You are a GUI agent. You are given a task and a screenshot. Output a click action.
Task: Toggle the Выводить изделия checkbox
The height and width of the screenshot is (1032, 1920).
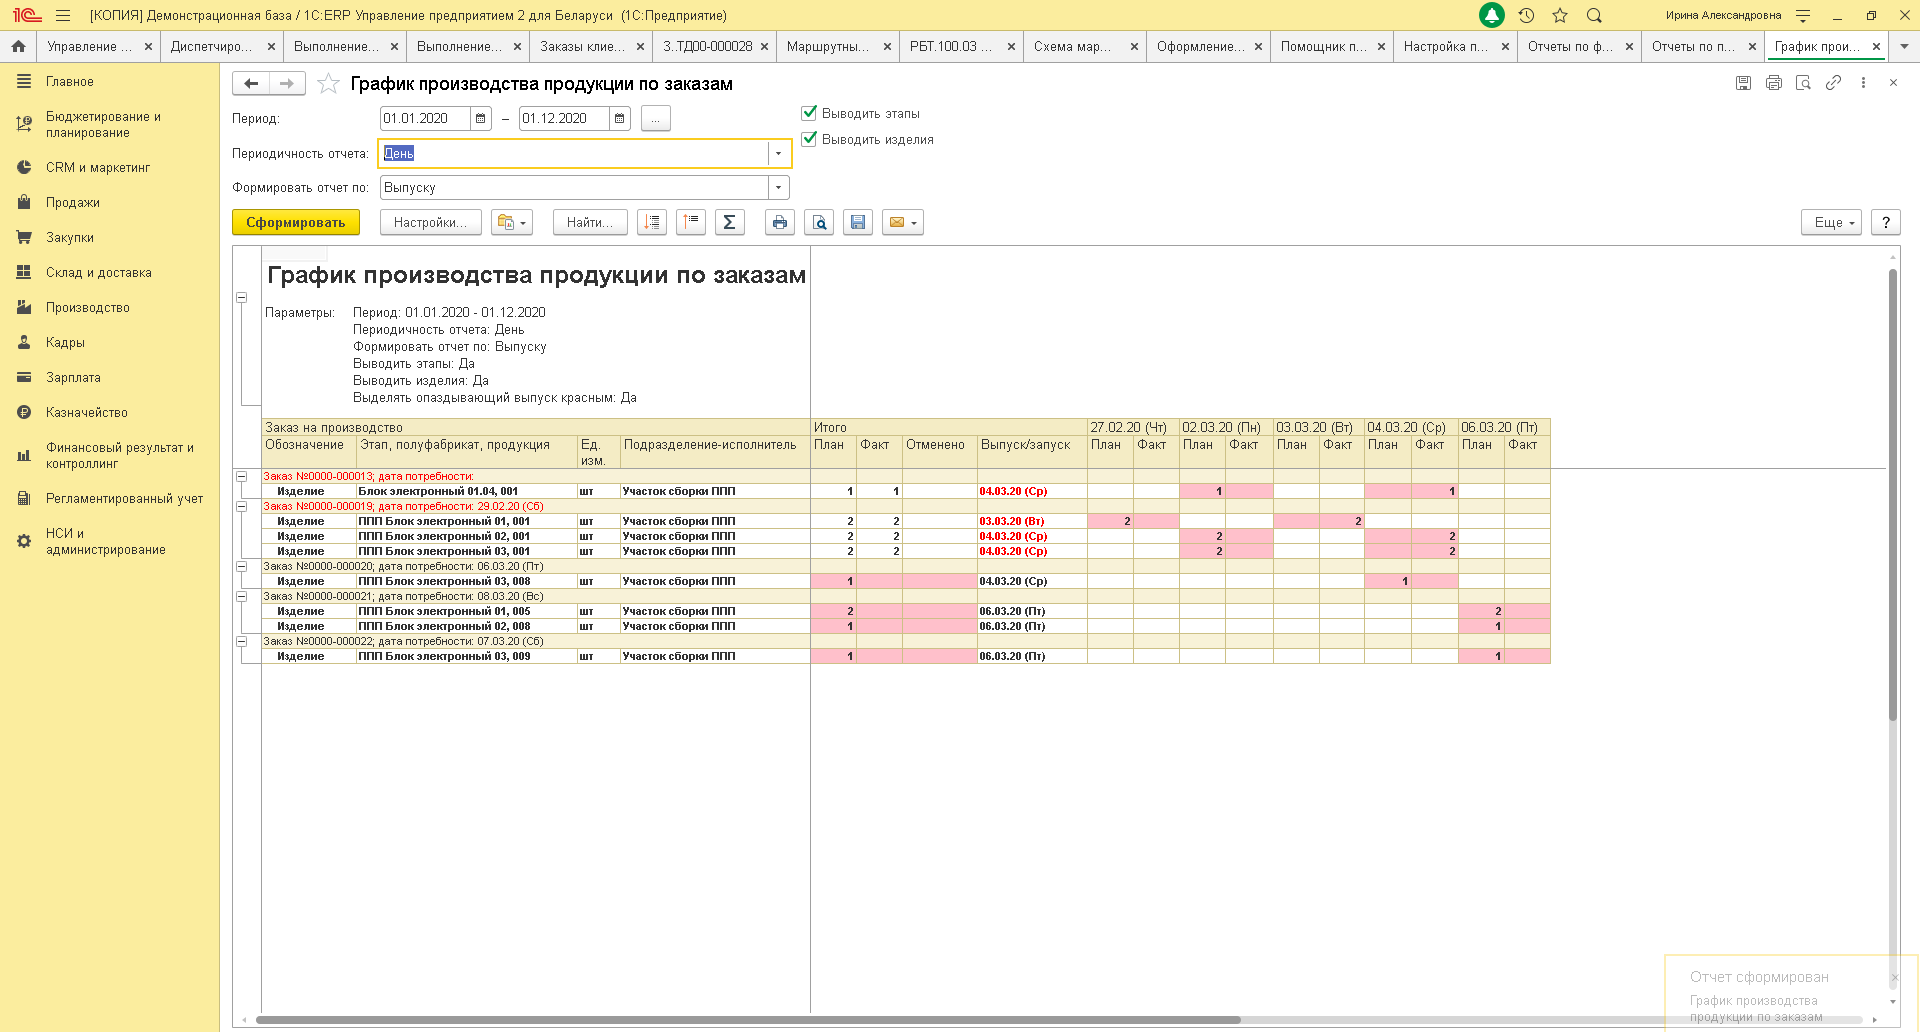[810, 139]
